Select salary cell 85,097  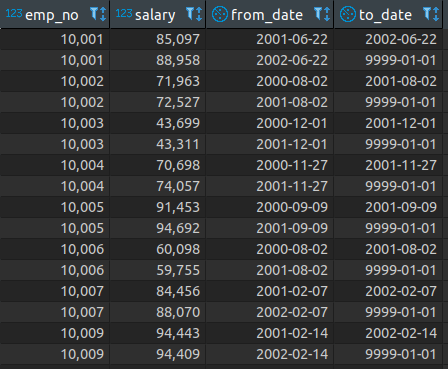pyautogui.click(x=158, y=39)
